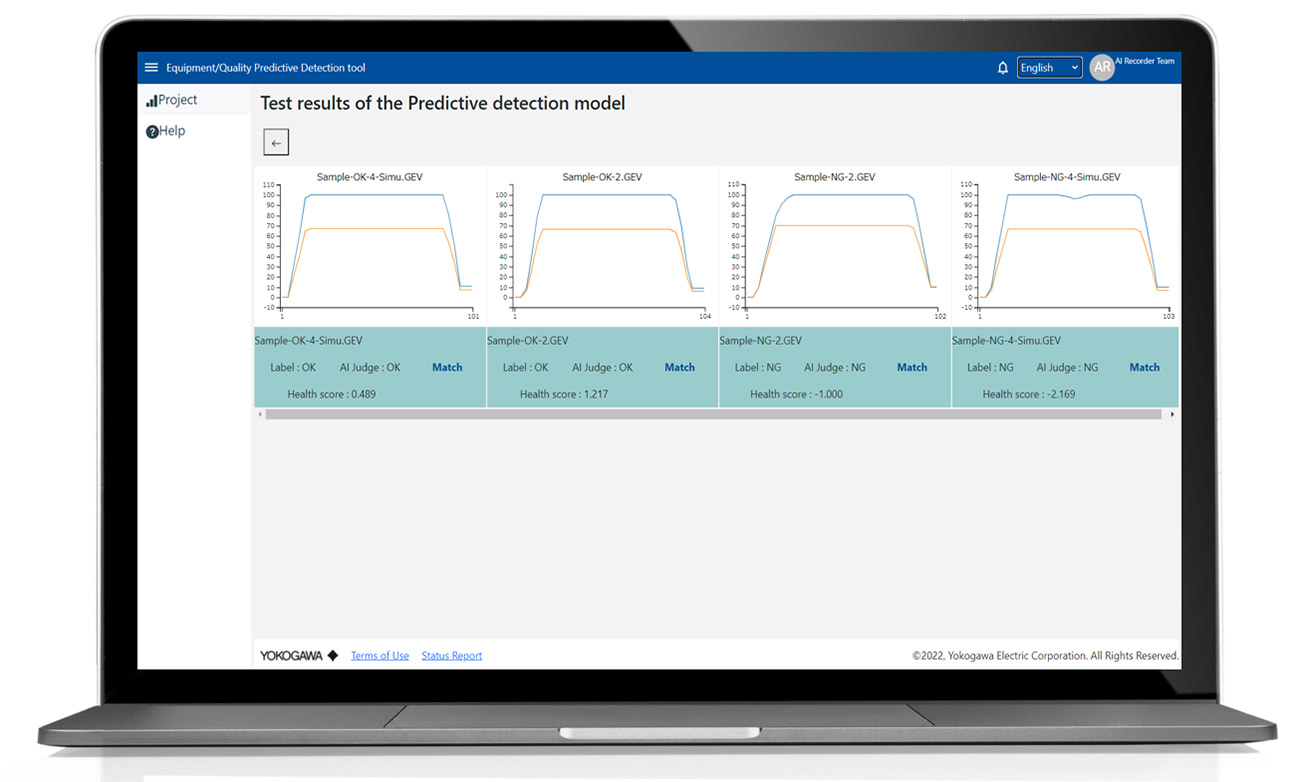Select the Sample-NG-4-Simu.GEV chart
The image size is (1300, 782).
pyautogui.click(x=1066, y=246)
